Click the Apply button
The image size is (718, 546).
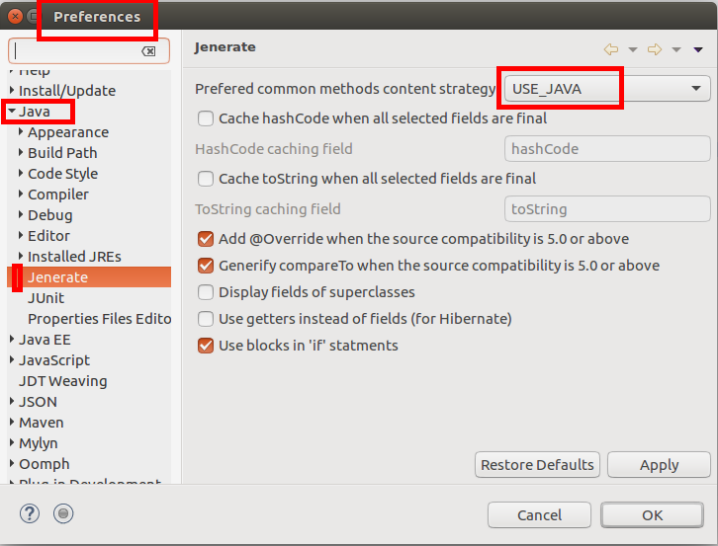659,464
